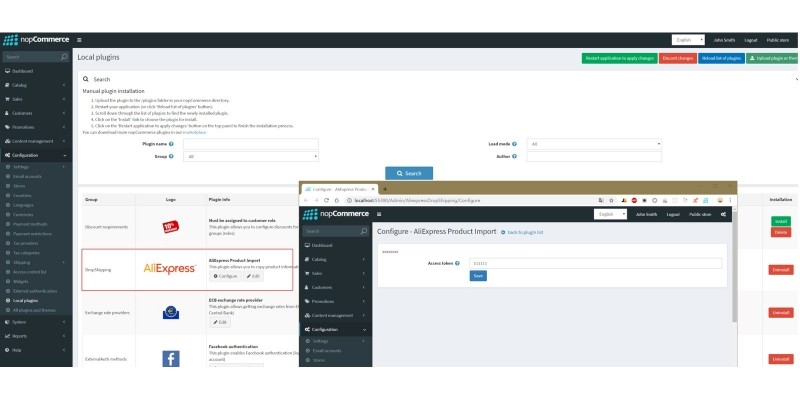Focus Author input field
Screen dimensions: 800x400
(594, 157)
